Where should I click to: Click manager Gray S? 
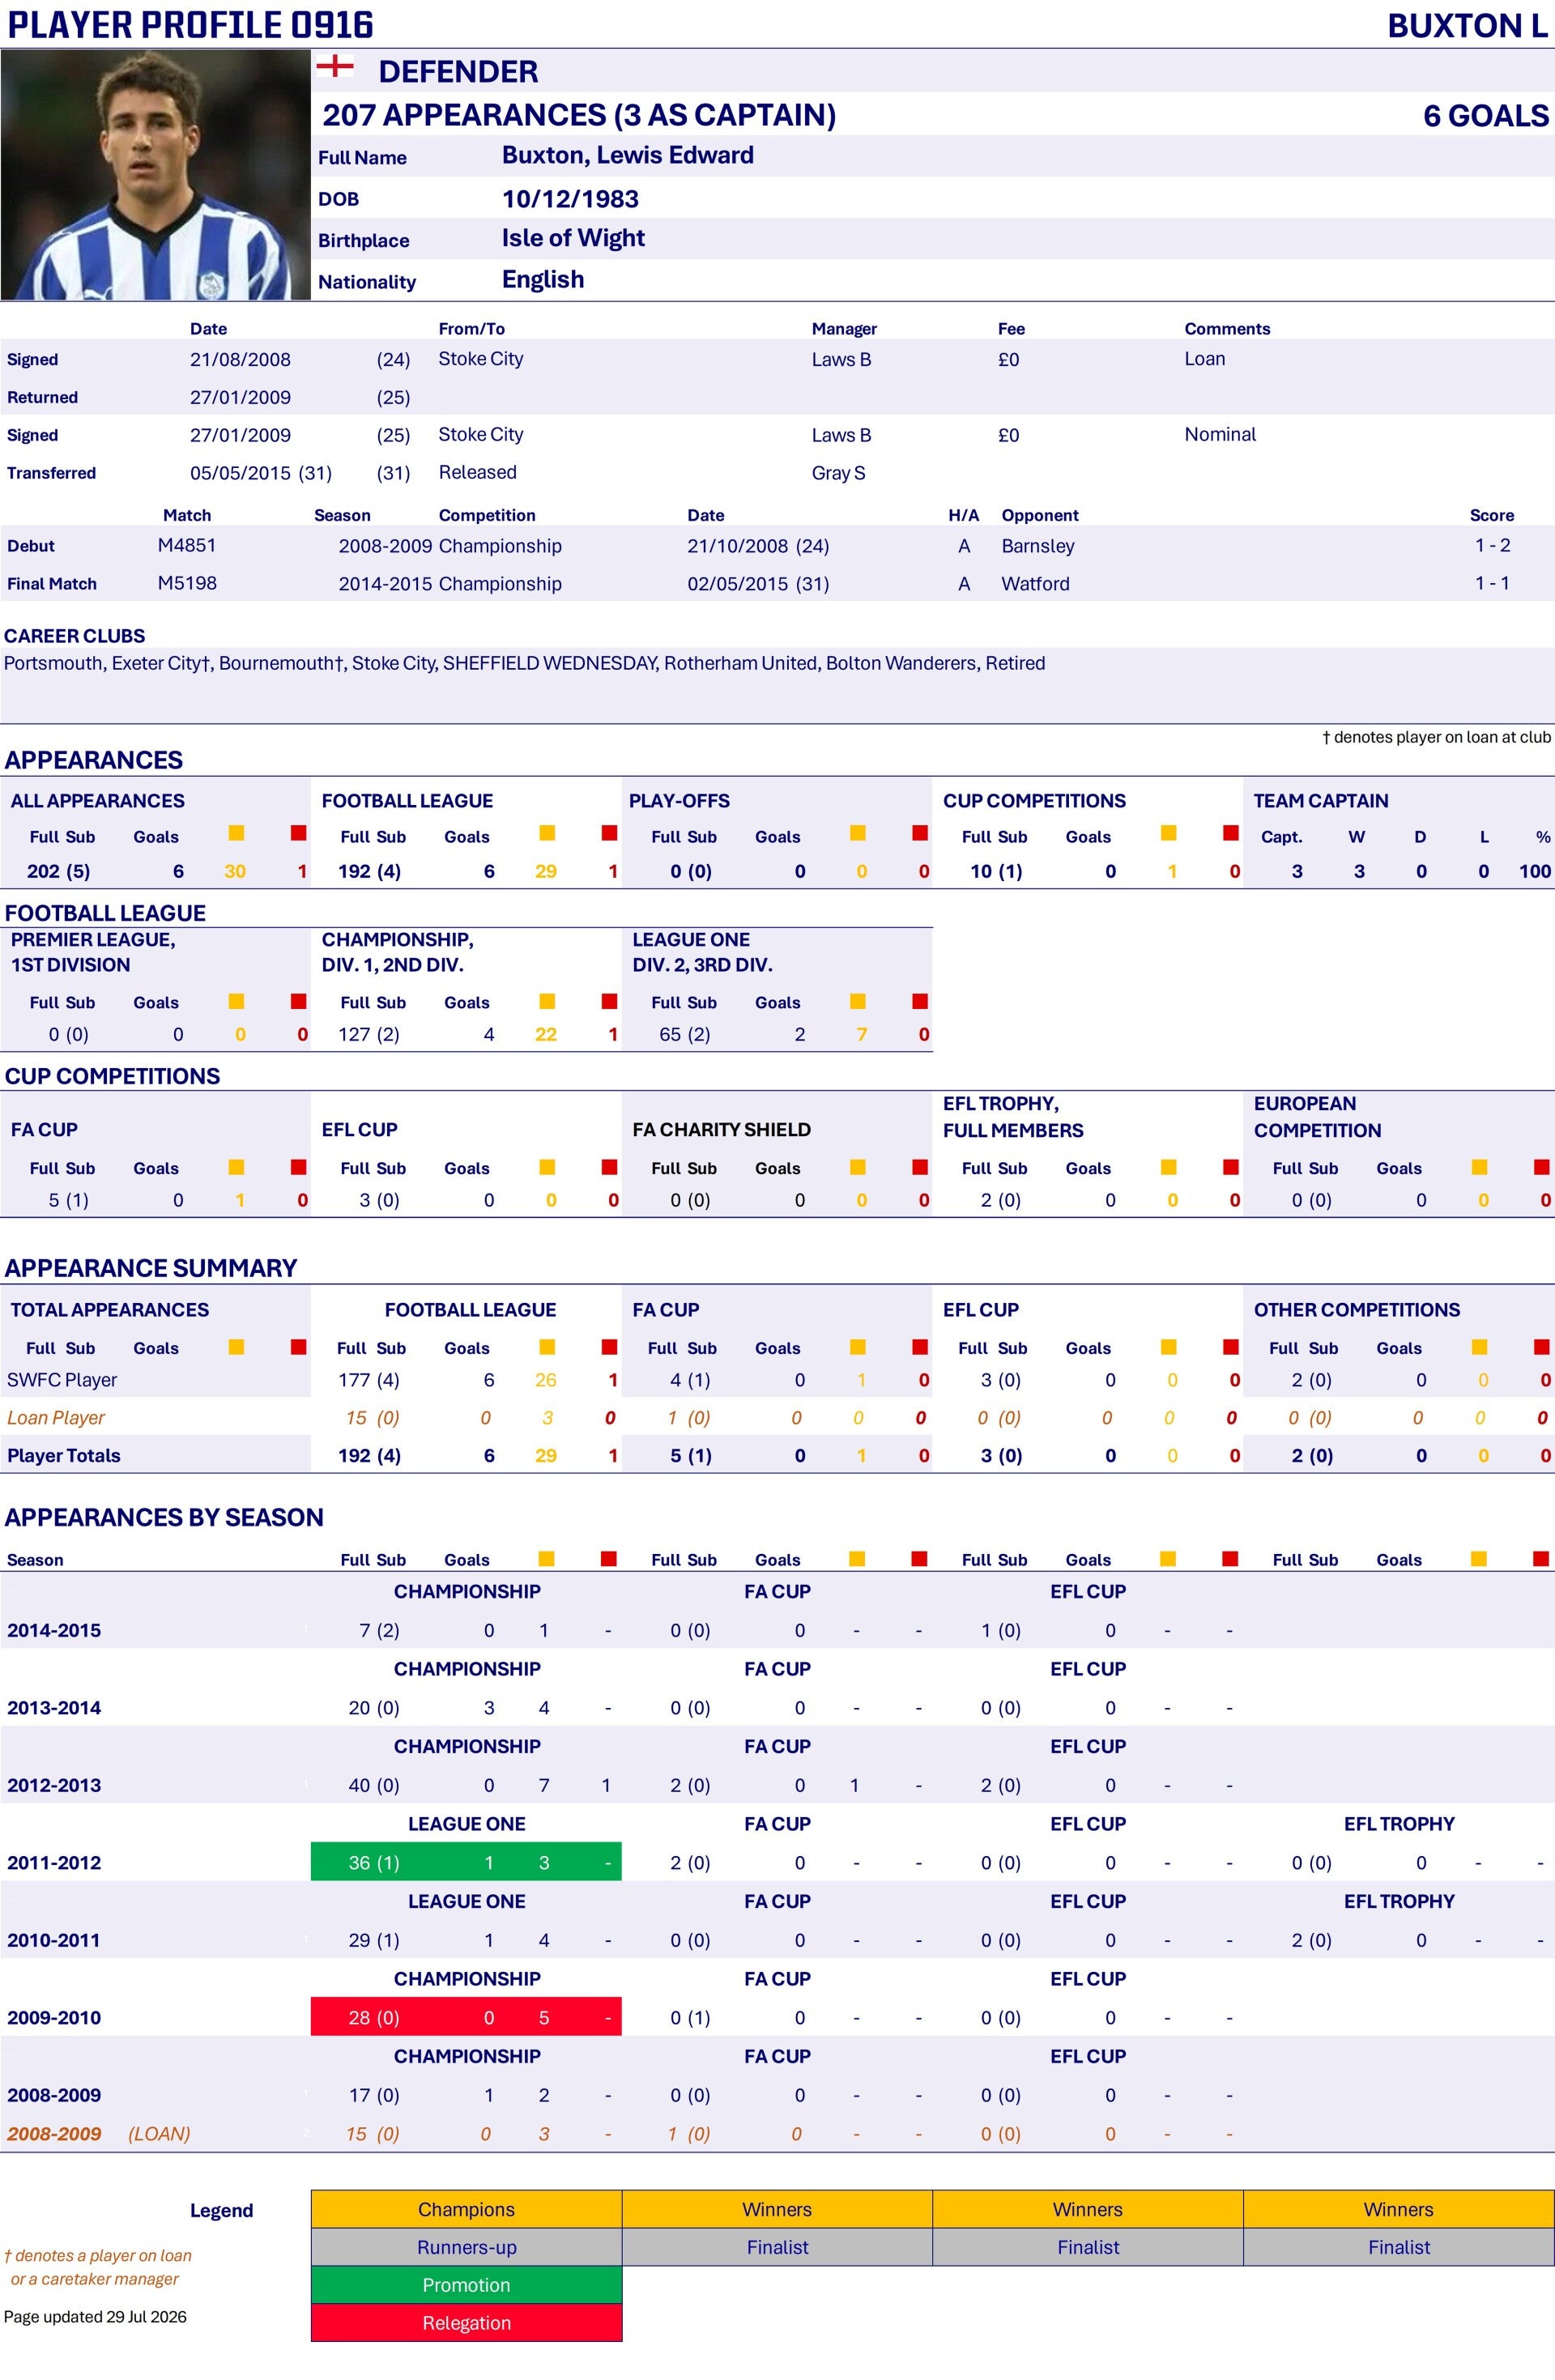839,473
